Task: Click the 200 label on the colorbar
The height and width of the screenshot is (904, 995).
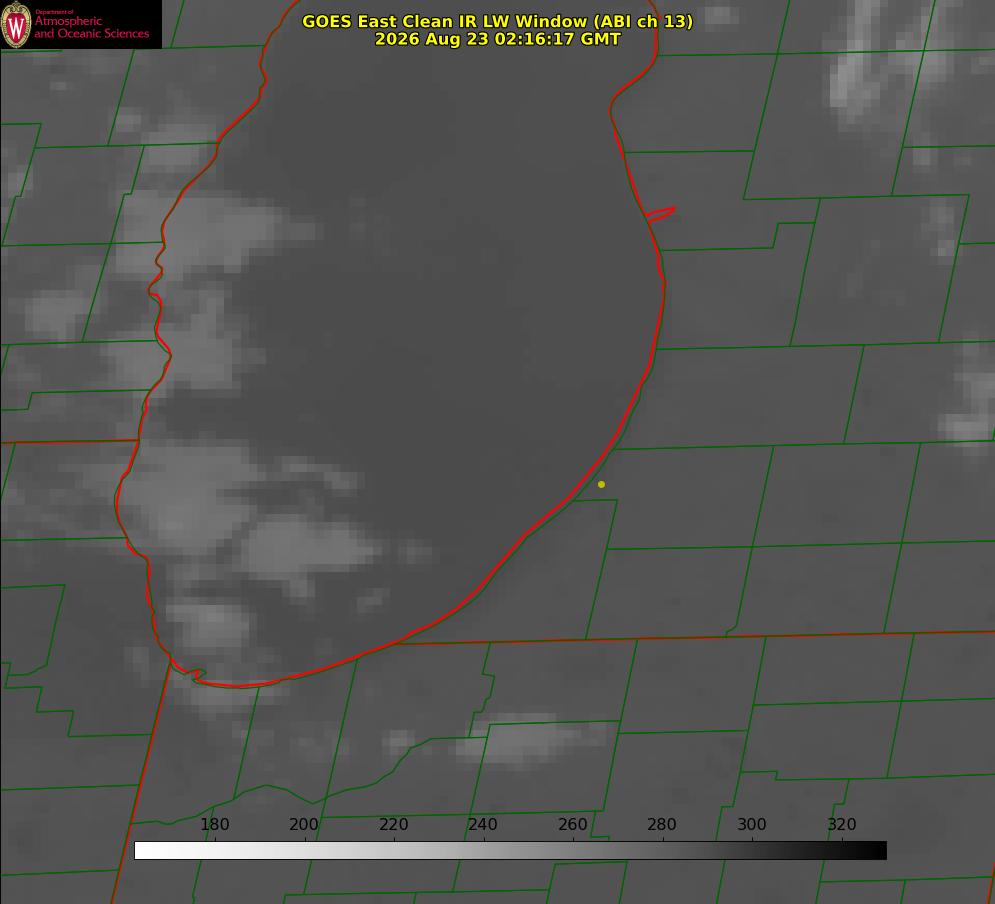Action: point(303,824)
